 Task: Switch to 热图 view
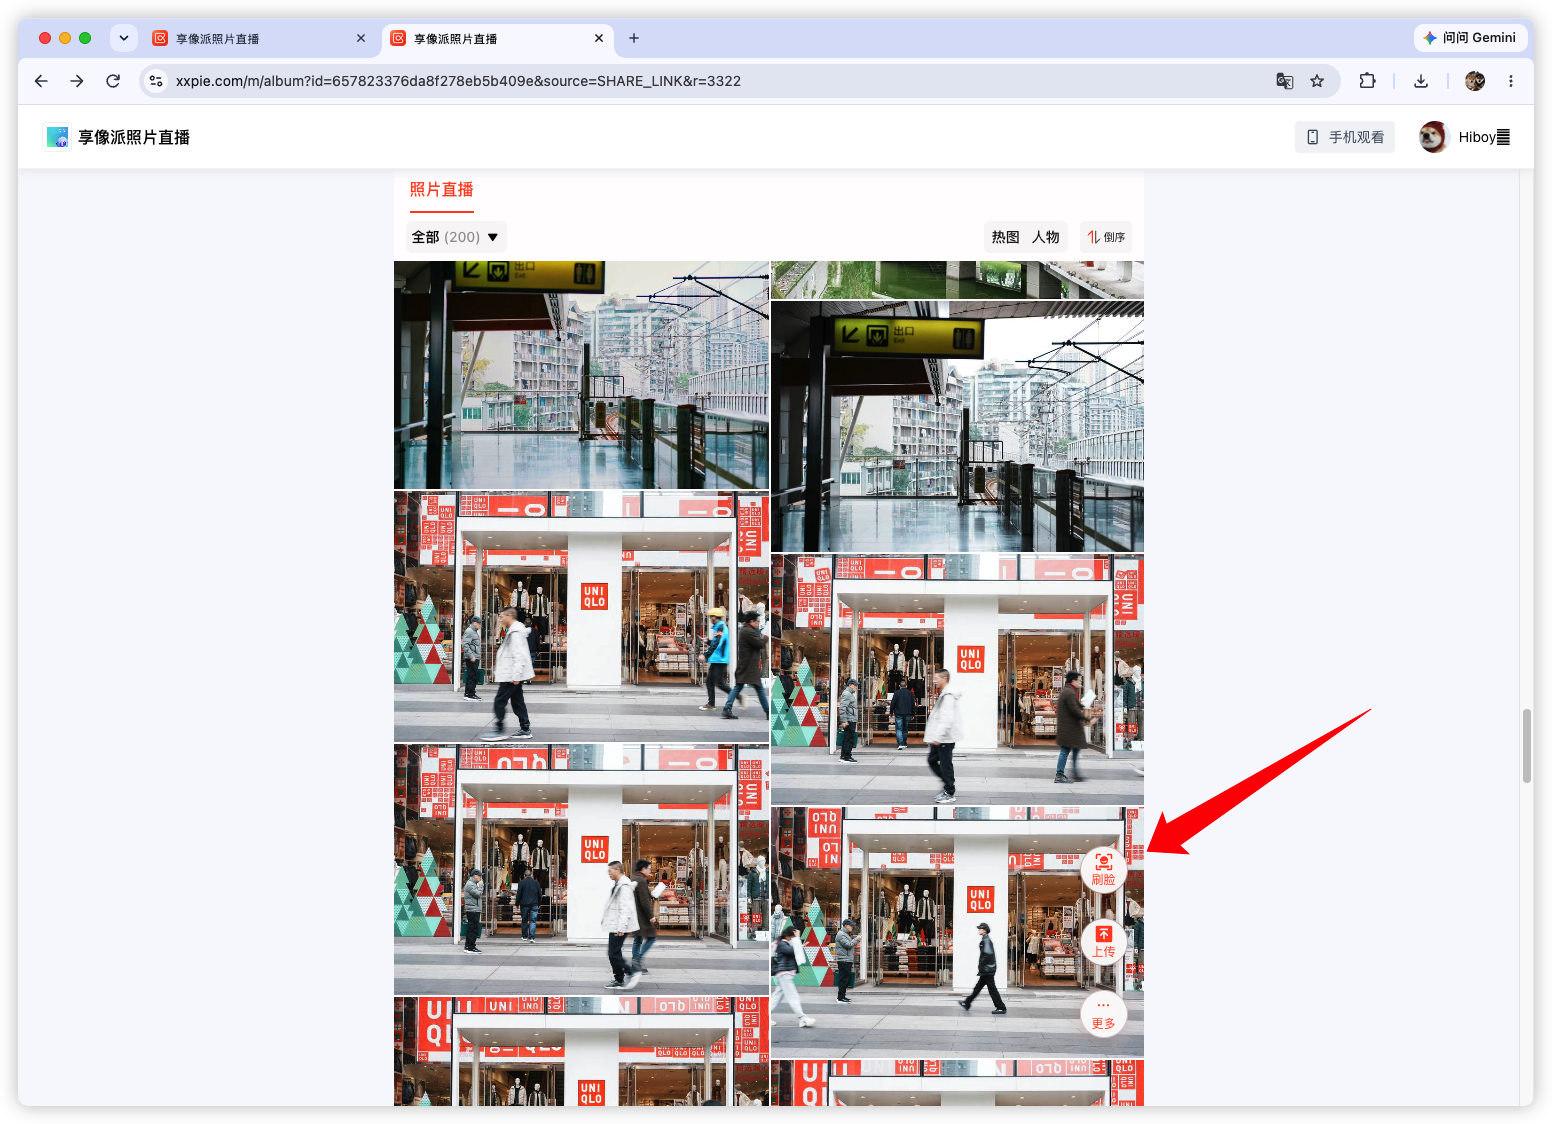pyautogui.click(x=1005, y=237)
